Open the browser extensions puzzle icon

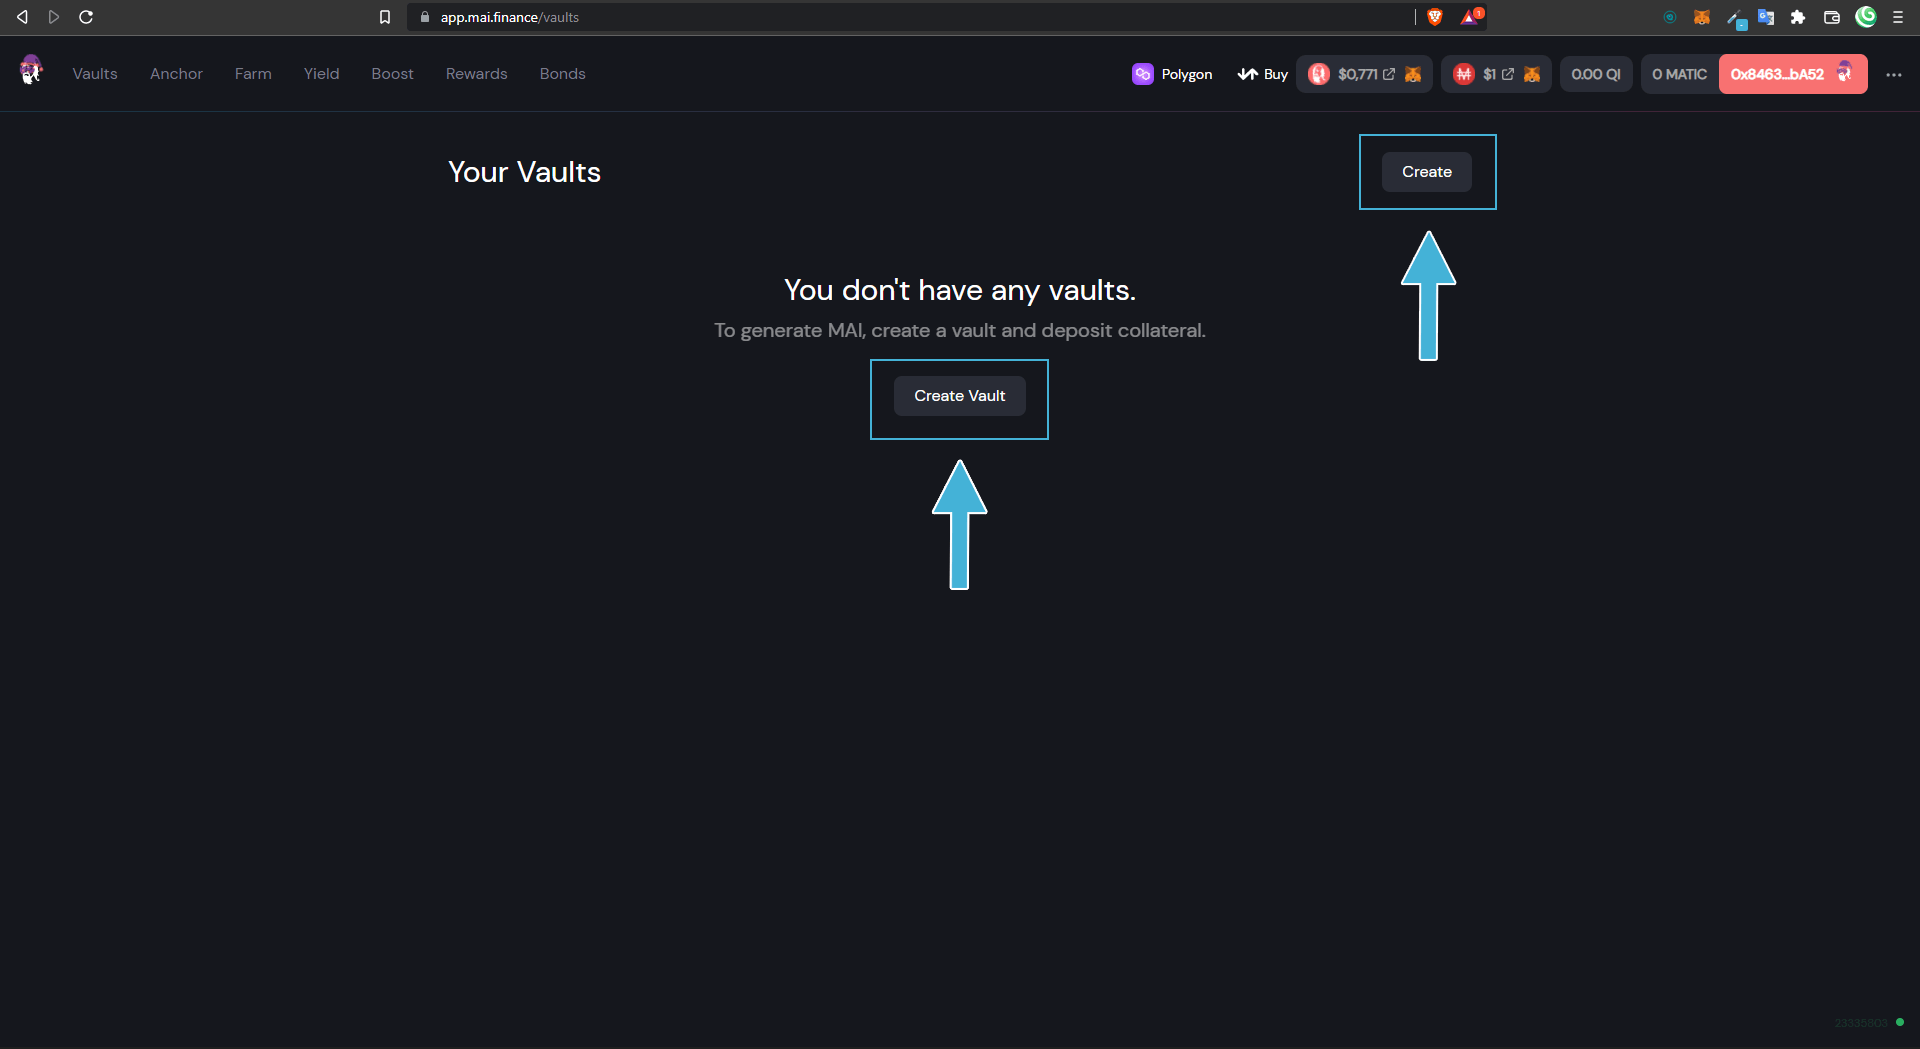[x=1798, y=17]
